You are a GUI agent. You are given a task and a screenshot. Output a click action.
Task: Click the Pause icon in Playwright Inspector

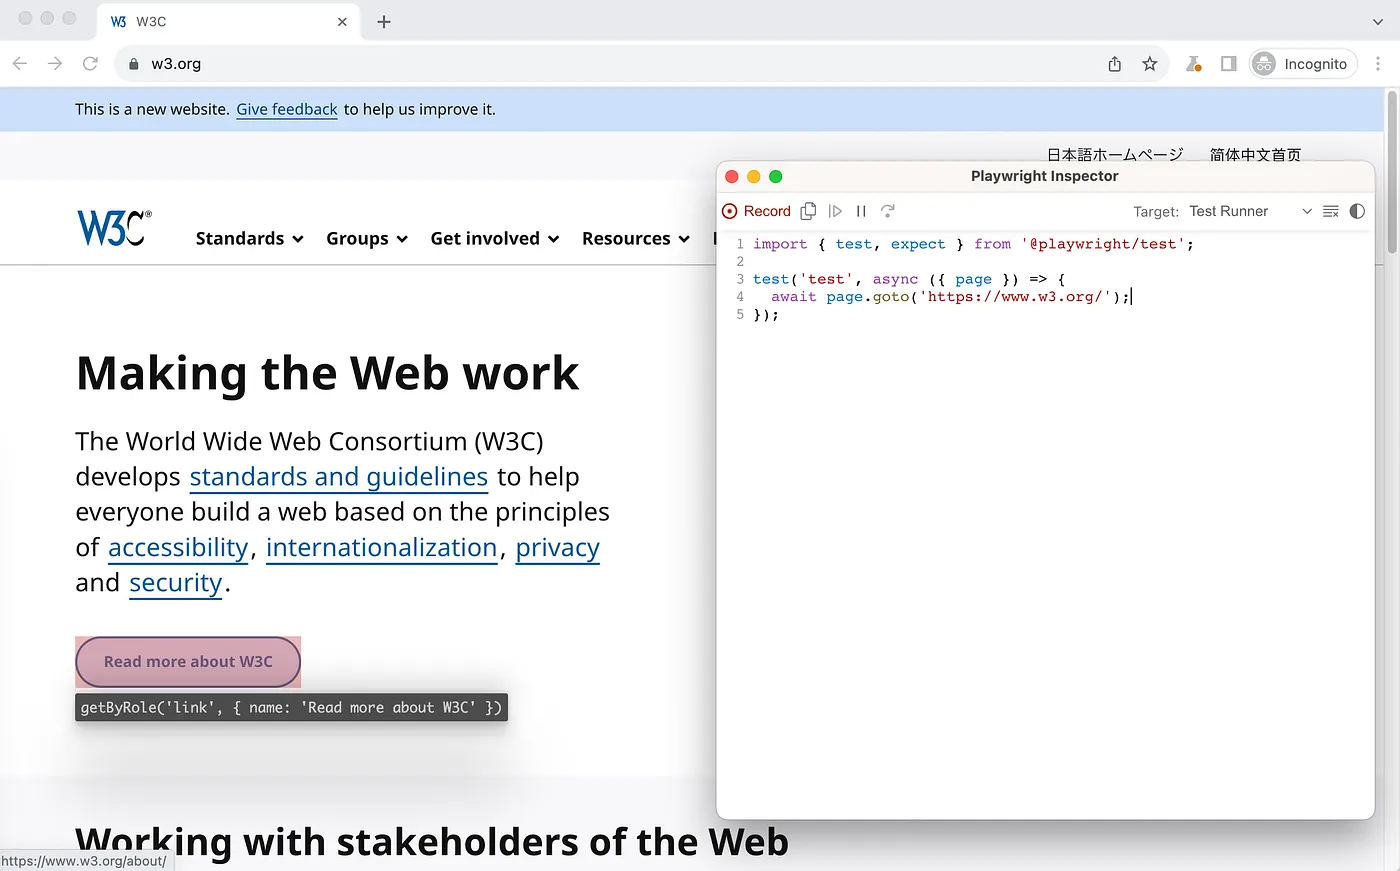coord(861,211)
